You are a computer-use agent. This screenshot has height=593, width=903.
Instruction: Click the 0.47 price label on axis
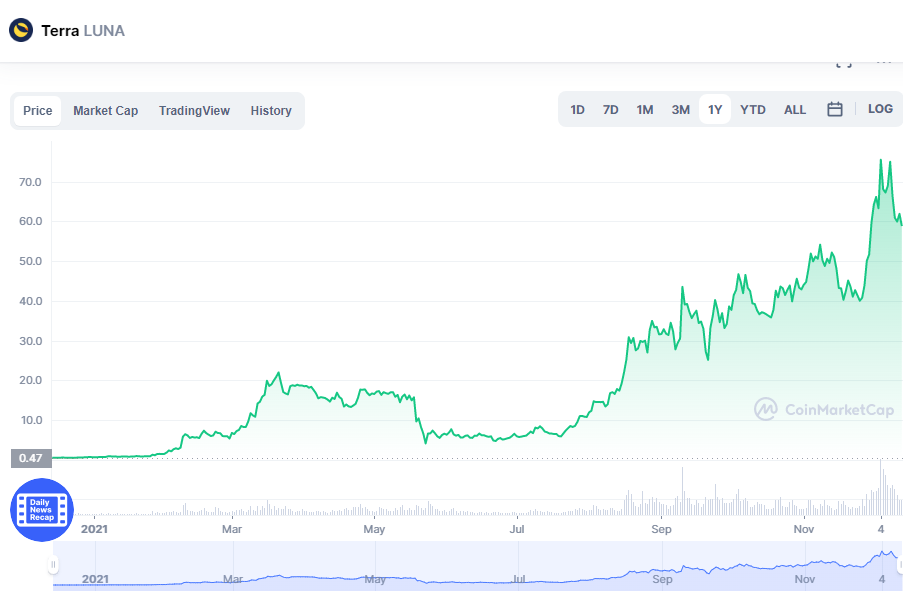30,459
